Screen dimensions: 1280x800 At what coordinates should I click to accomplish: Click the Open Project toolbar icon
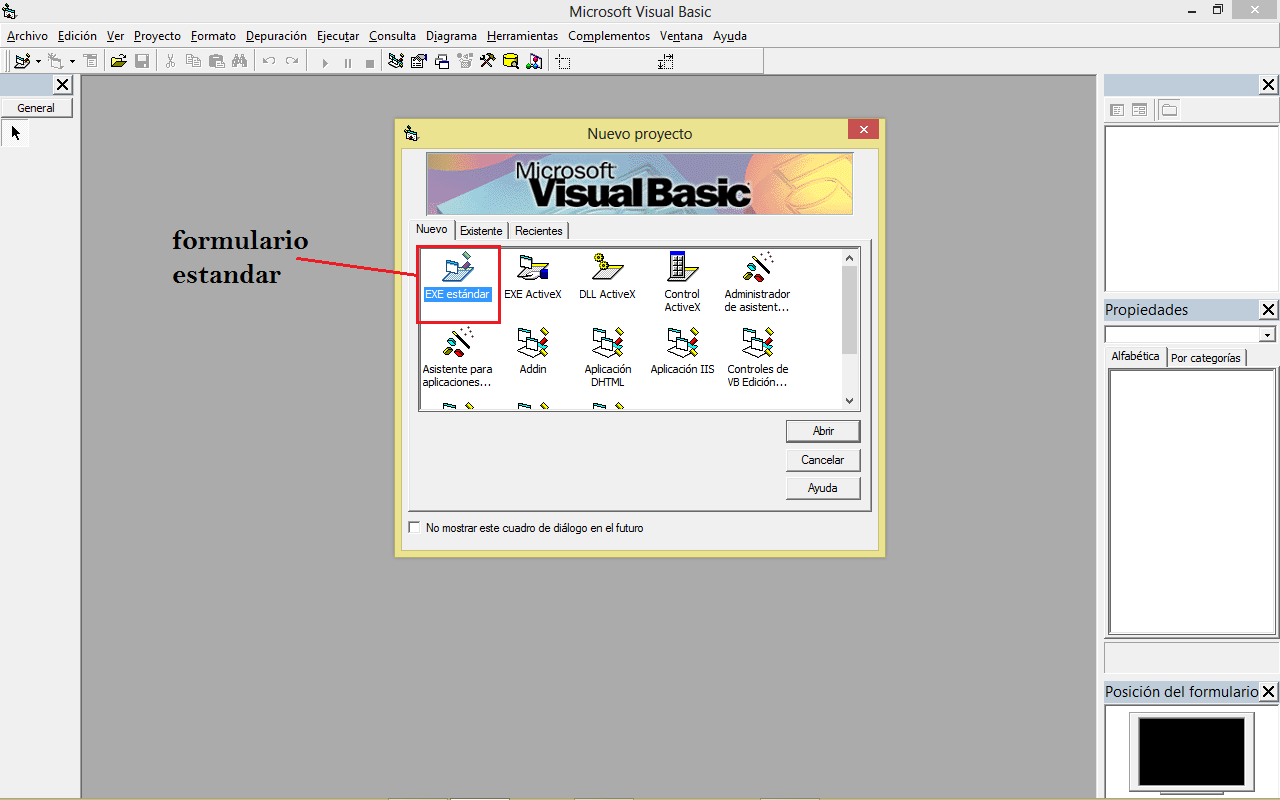click(x=119, y=60)
